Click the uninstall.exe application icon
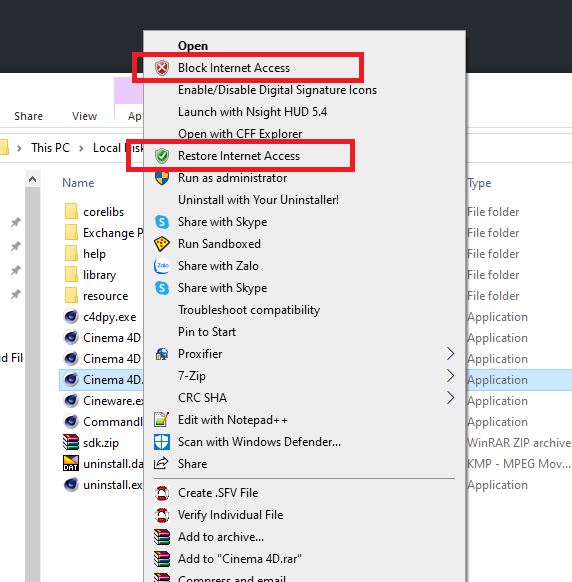This screenshot has height=582, width=572. tap(71, 484)
